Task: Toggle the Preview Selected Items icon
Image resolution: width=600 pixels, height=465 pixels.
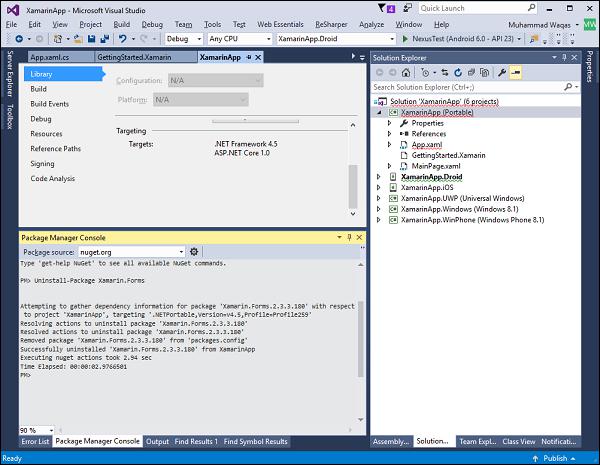Action: (x=515, y=72)
